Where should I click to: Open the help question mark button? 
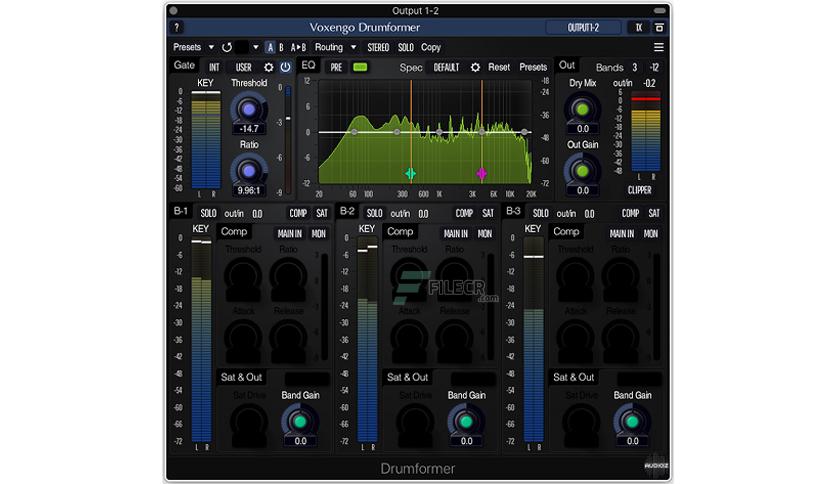coord(176,27)
